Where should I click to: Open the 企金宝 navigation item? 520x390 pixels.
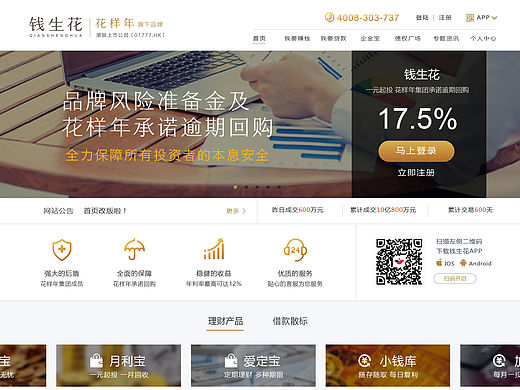(370, 39)
